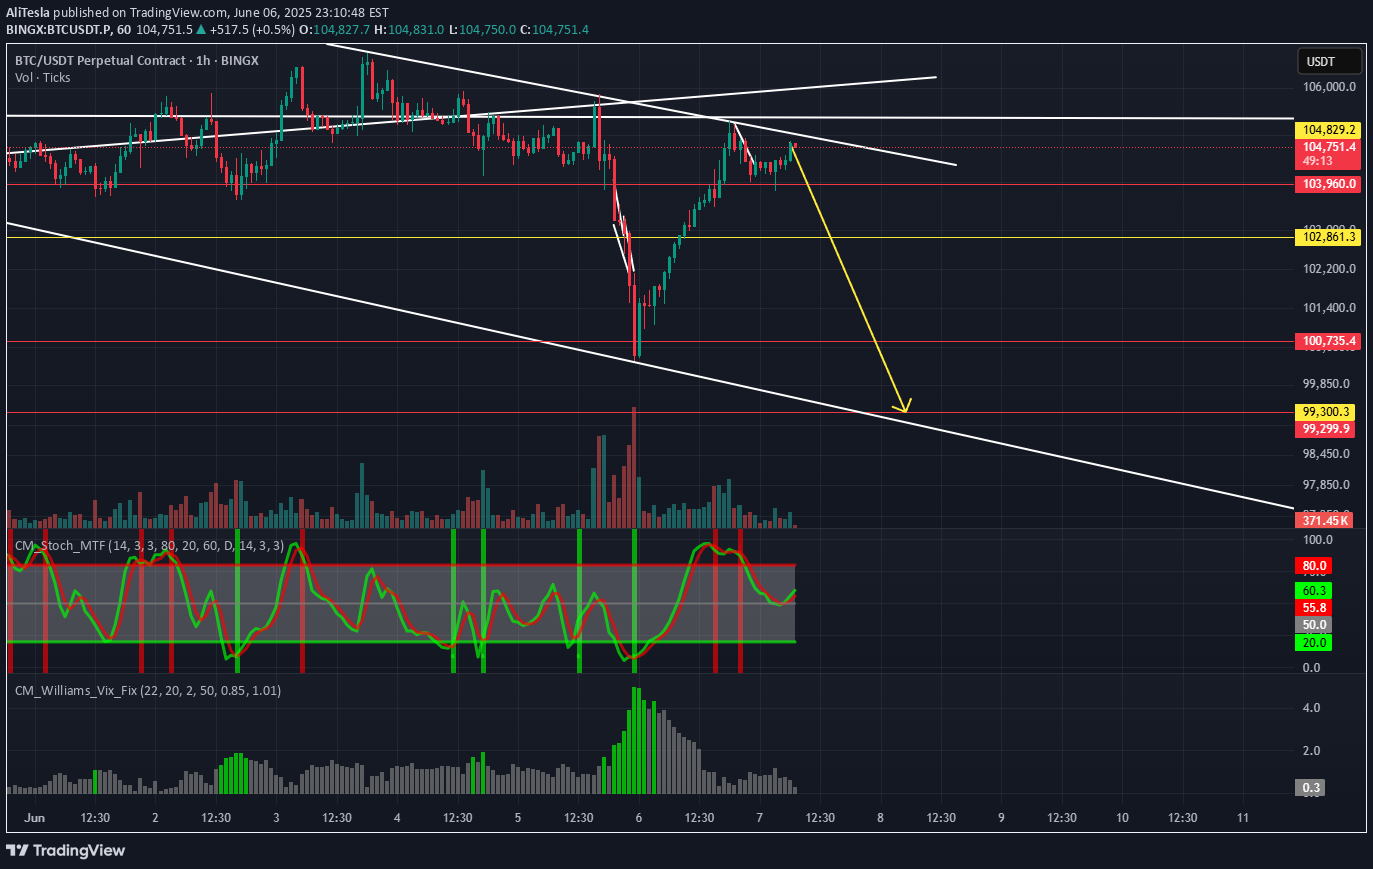The width and height of the screenshot is (1373, 869).
Task: Click the red 99,299.9 price label
Action: point(1326,429)
